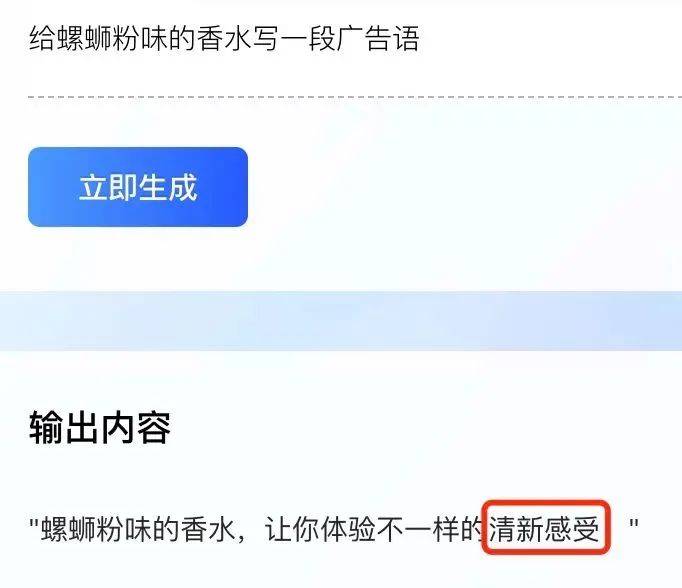Click the 内容 part of the heading
682x588 pixels.
tap(136, 428)
